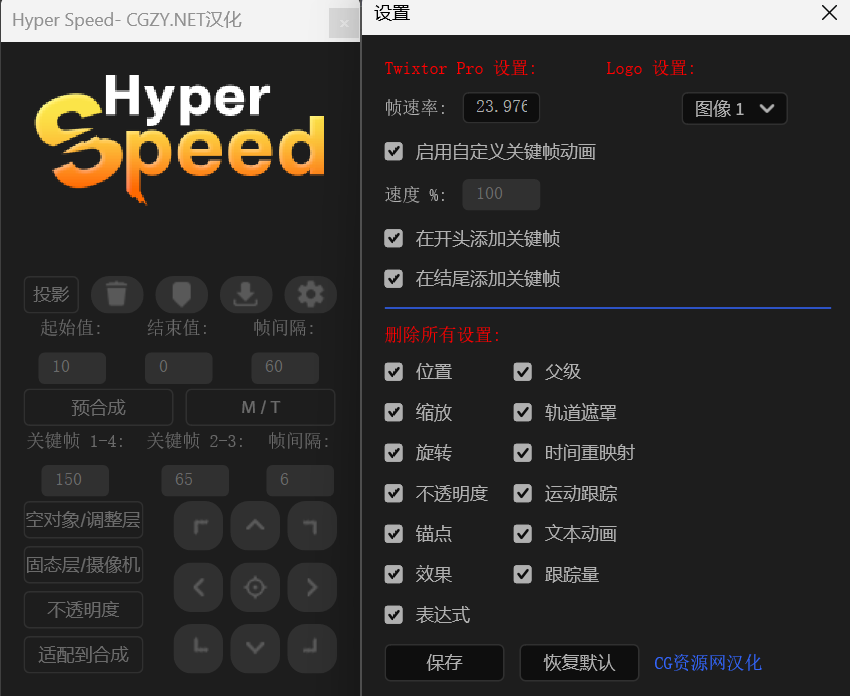
Task: Uncheck the 文本动画 checkbox
Action: coord(523,533)
